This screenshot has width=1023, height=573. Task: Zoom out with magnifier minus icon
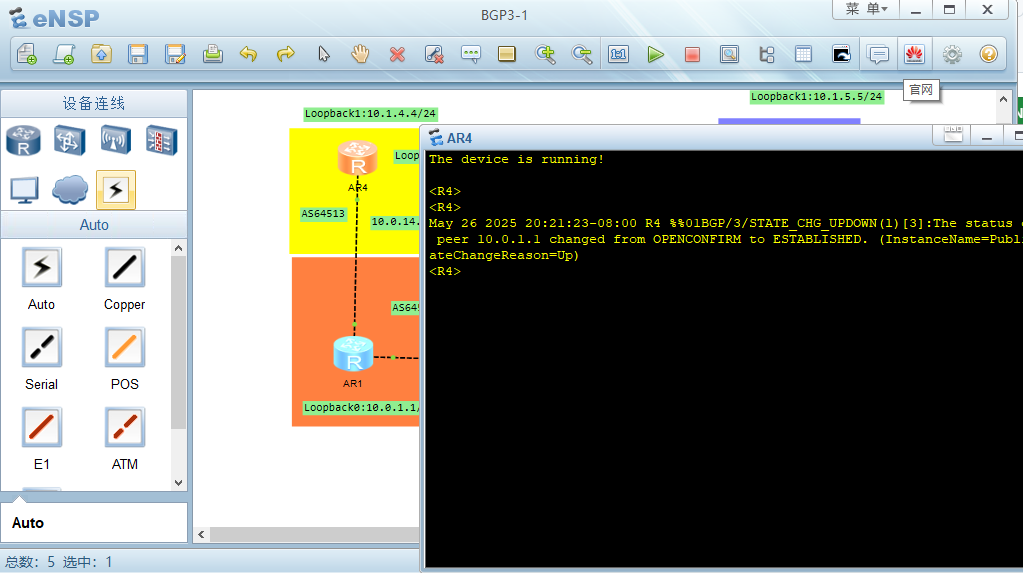tap(581, 54)
